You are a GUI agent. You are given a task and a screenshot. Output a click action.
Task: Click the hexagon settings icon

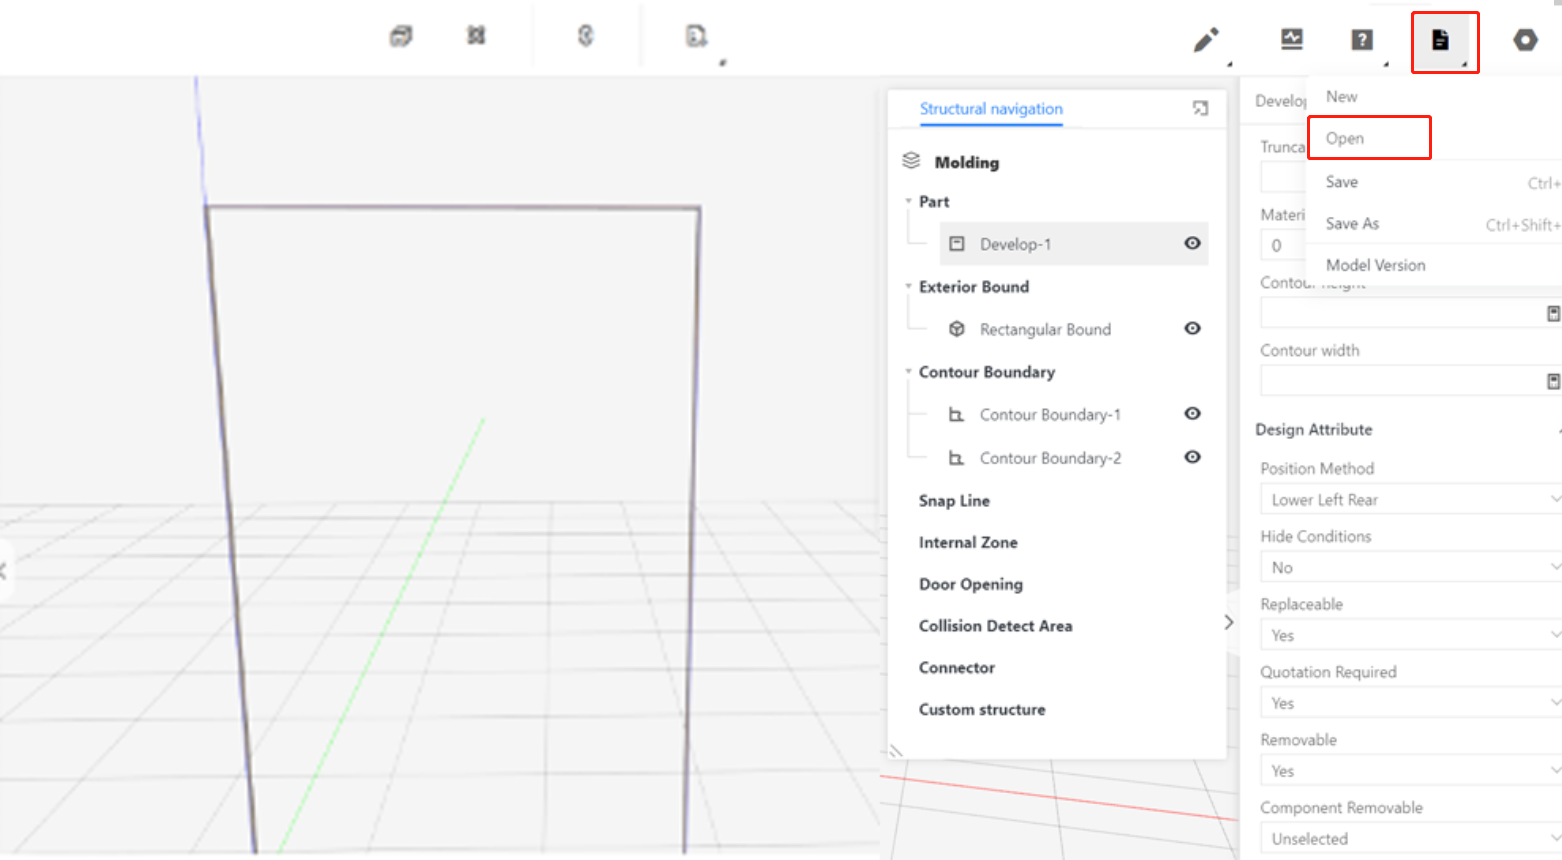1524,40
